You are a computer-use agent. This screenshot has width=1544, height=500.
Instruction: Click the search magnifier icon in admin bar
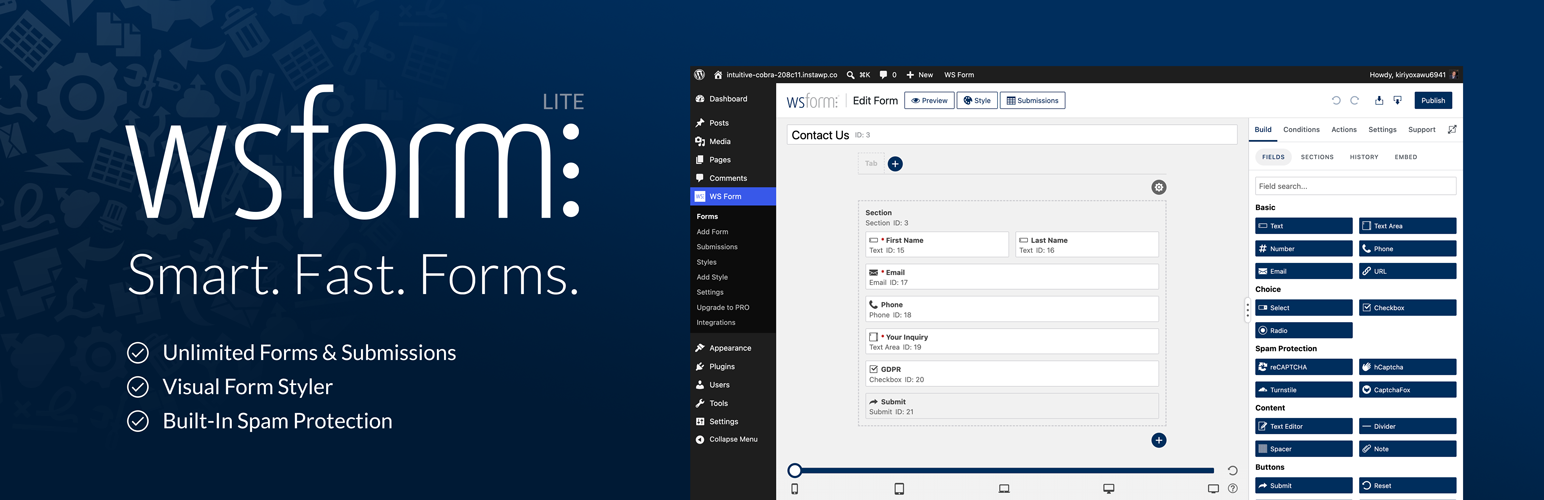[x=851, y=75]
